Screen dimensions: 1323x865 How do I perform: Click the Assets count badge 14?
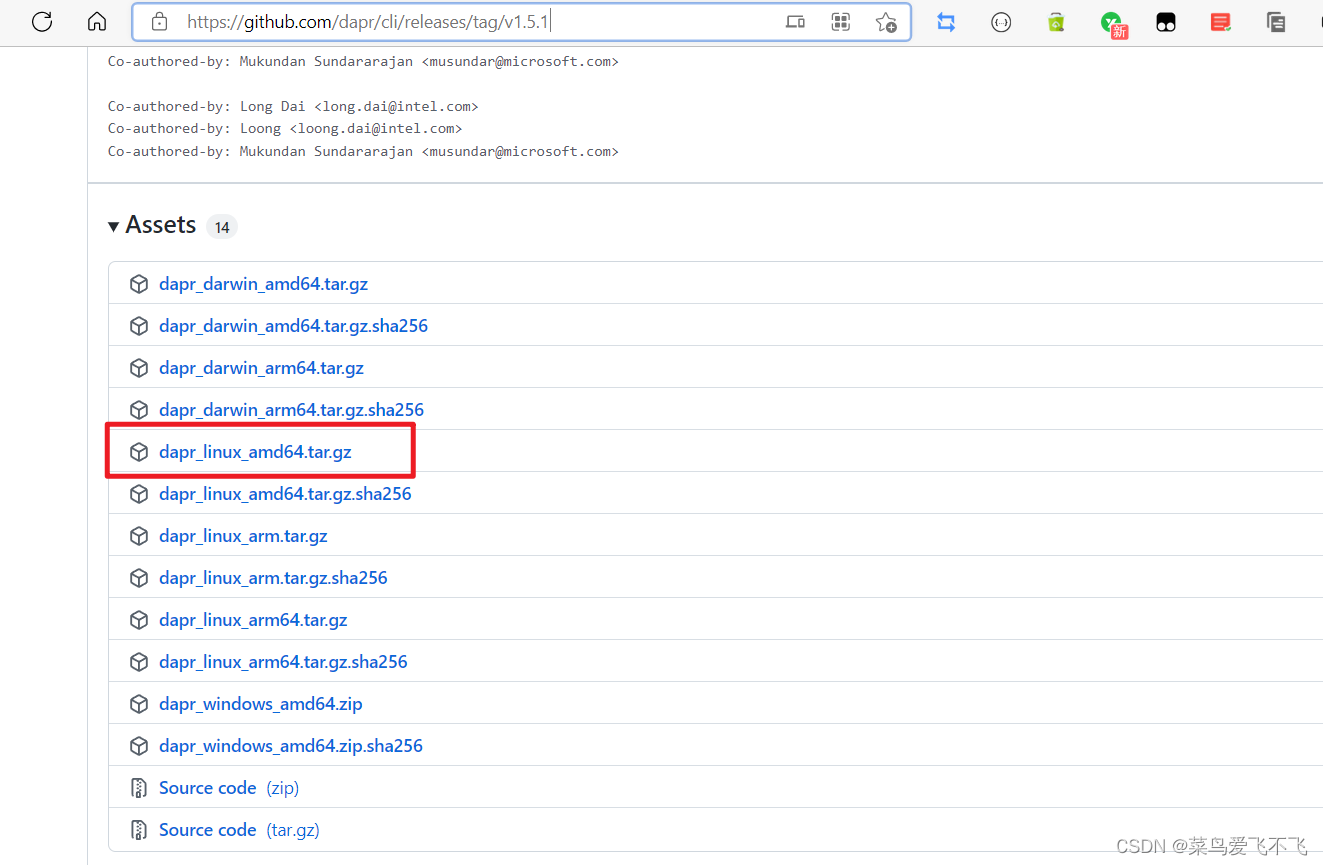(222, 227)
